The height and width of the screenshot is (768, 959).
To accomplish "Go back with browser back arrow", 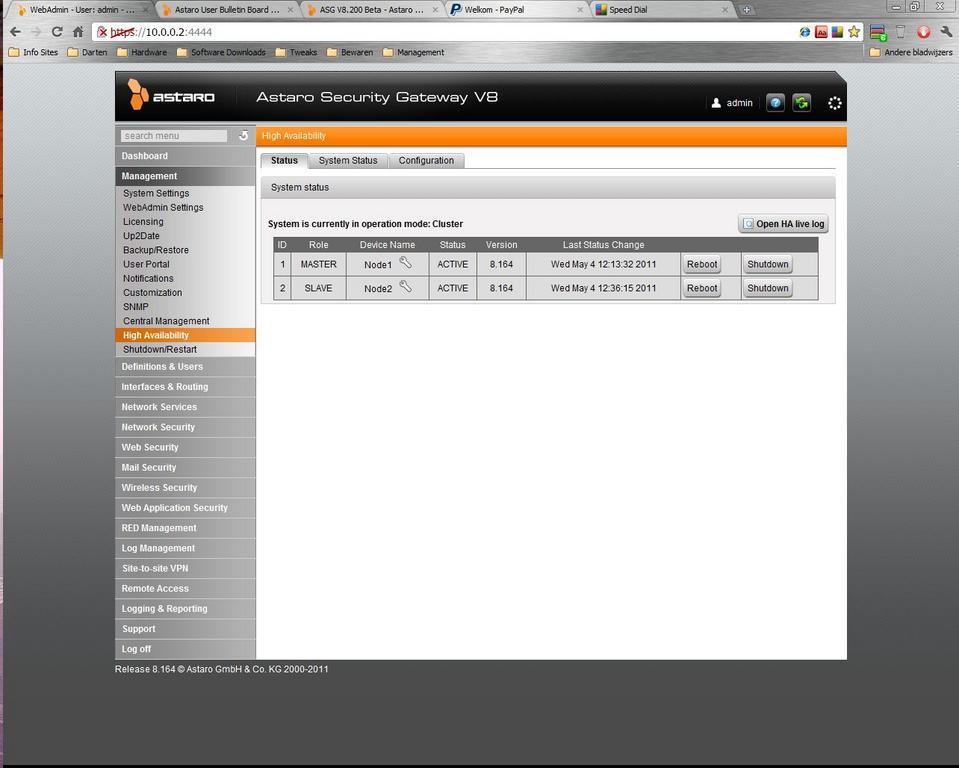I will click(15, 32).
